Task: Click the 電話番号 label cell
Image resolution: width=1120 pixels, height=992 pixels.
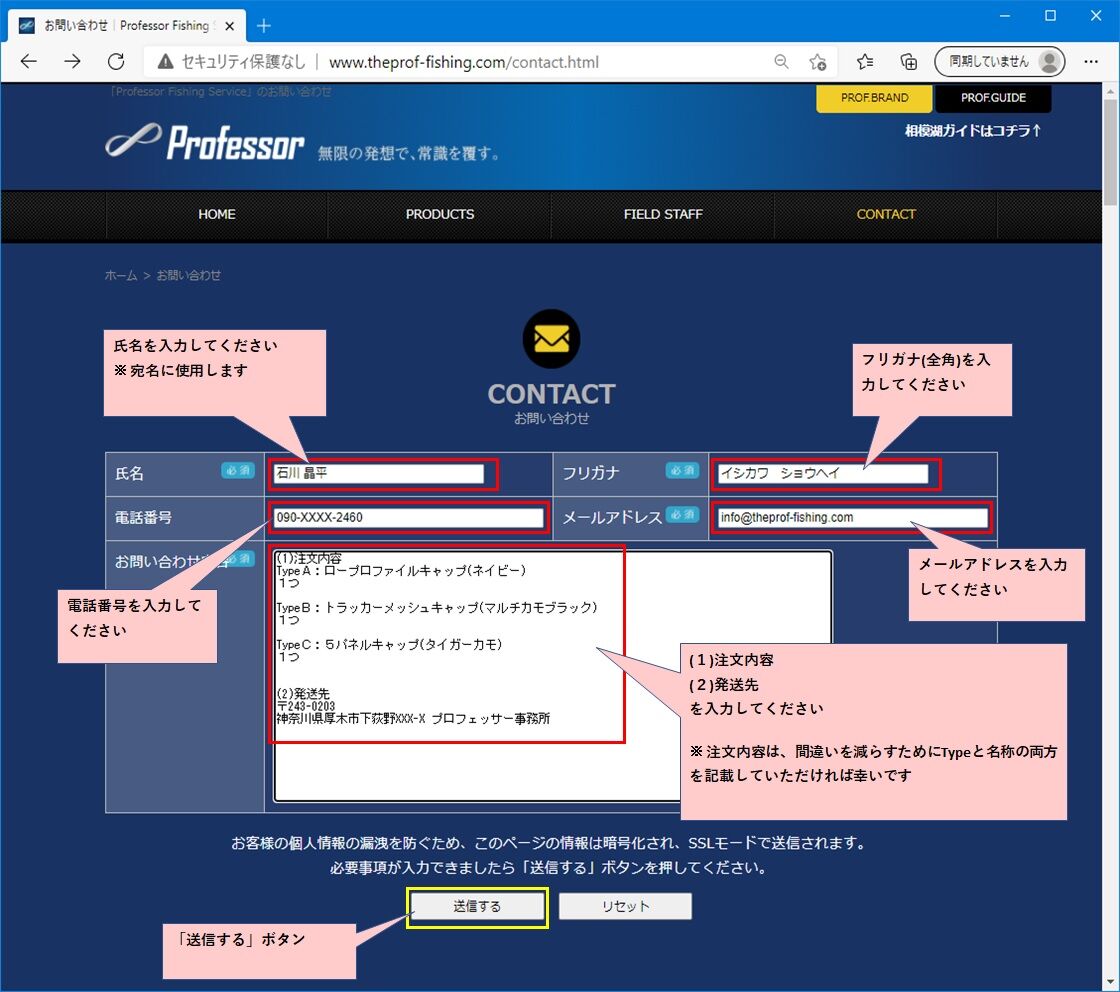Action: [185, 518]
